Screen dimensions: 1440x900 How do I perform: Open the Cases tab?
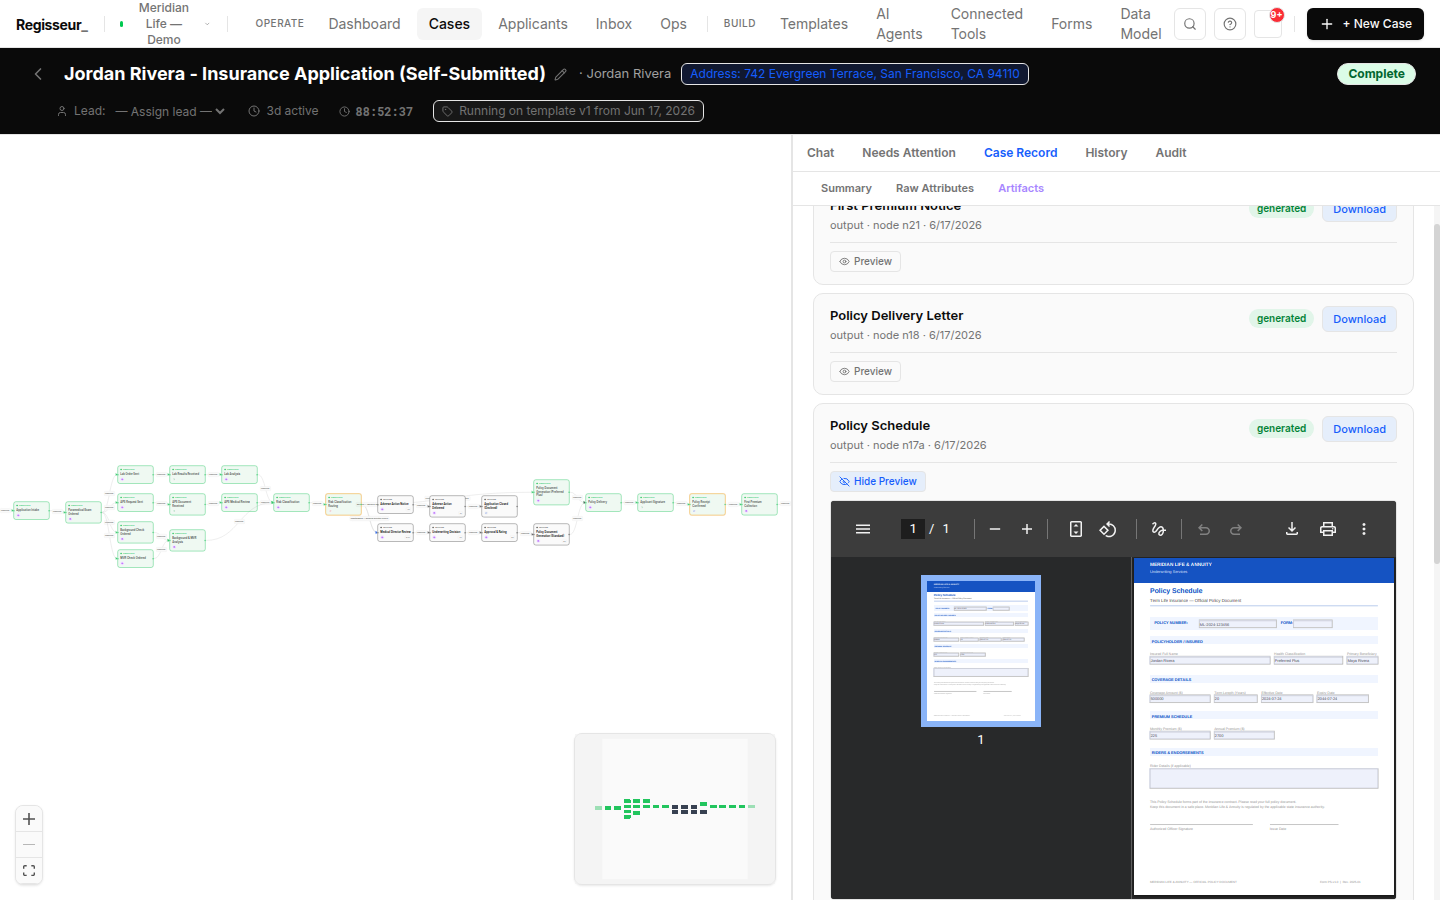point(449,24)
